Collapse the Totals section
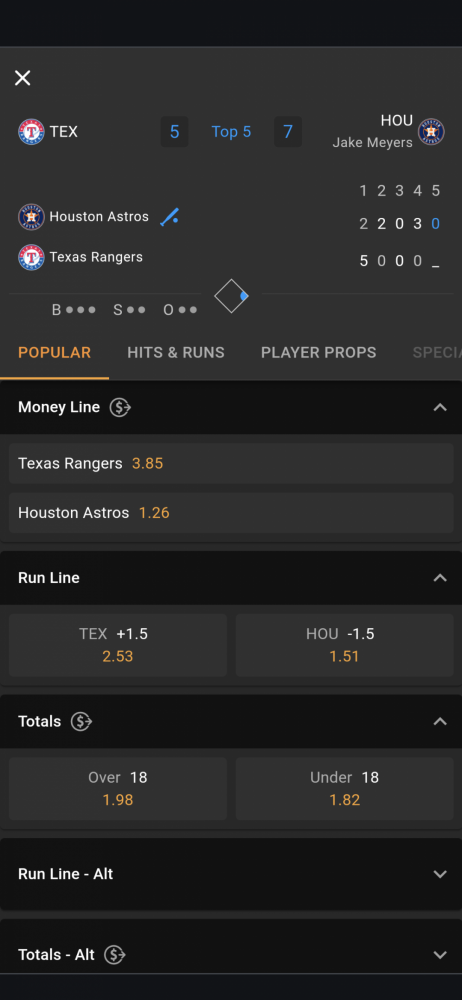 click(x=440, y=721)
